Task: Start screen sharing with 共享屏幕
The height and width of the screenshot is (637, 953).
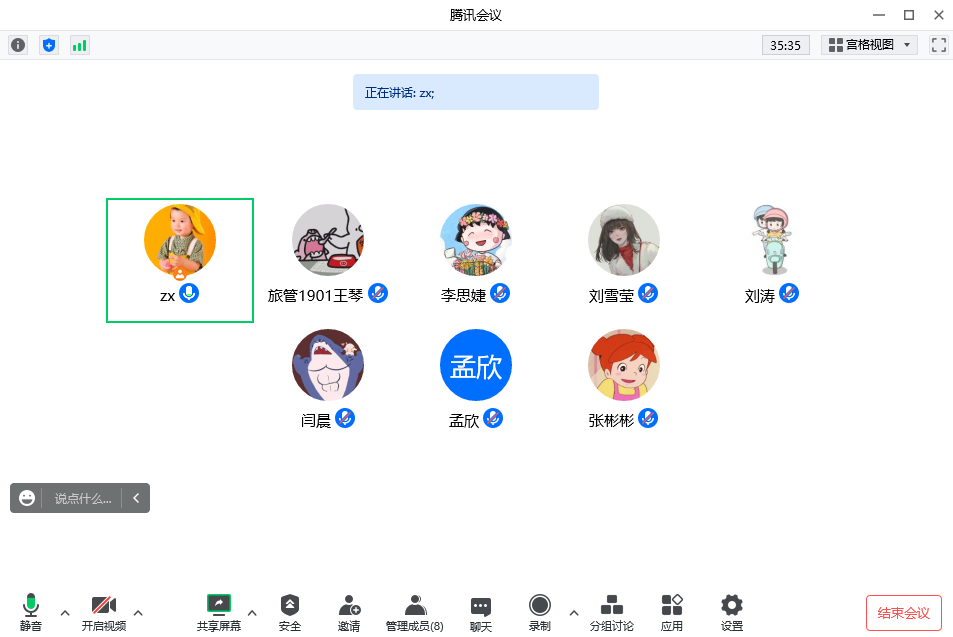Action: click(x=219, y=613)
